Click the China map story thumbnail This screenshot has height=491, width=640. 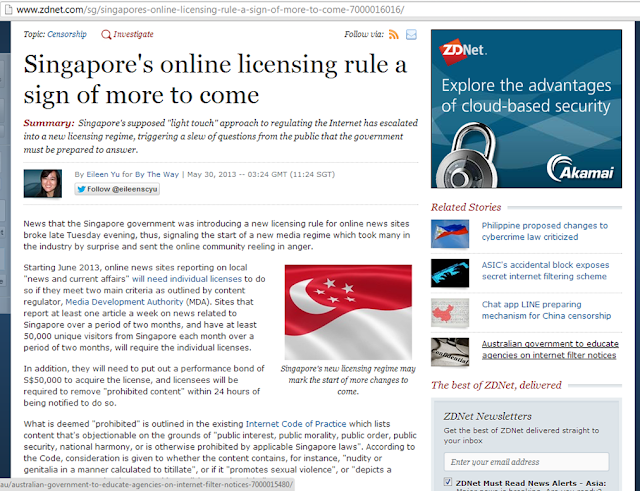[x=450, y=313]
